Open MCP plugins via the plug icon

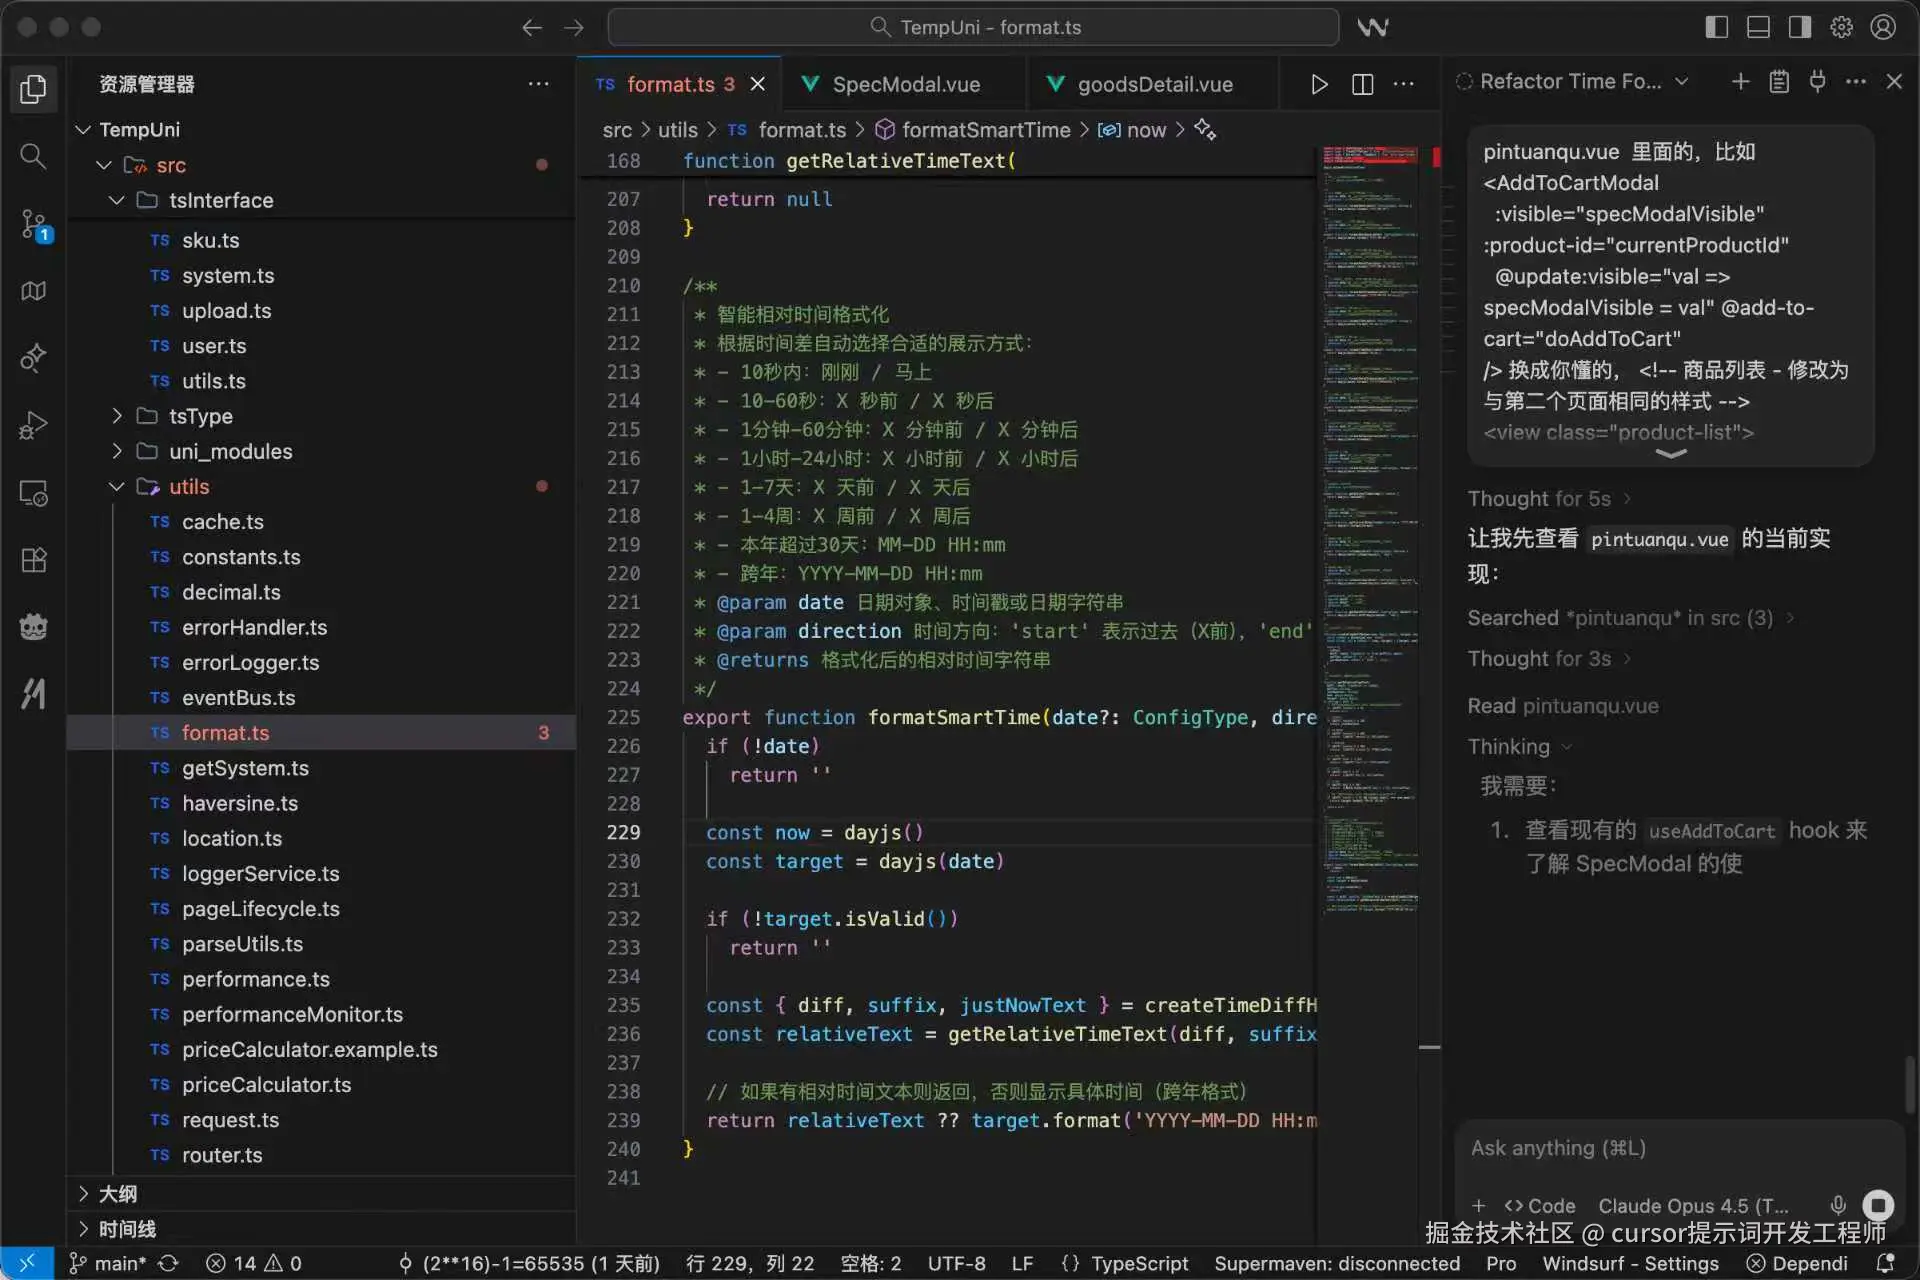[x=1818, y=81]
